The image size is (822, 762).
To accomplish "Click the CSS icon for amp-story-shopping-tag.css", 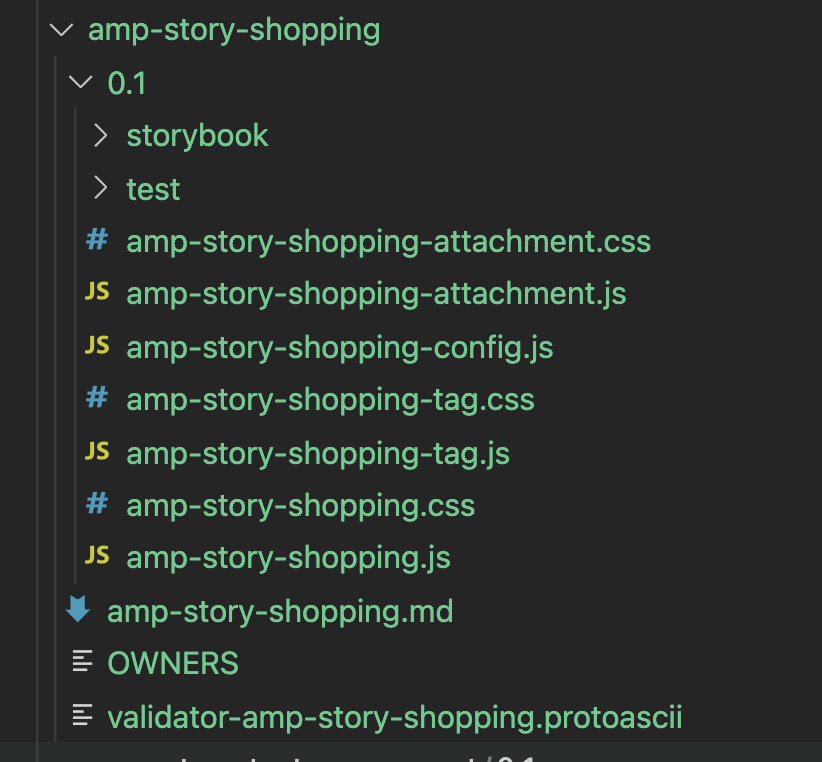I will coord(96,397).
